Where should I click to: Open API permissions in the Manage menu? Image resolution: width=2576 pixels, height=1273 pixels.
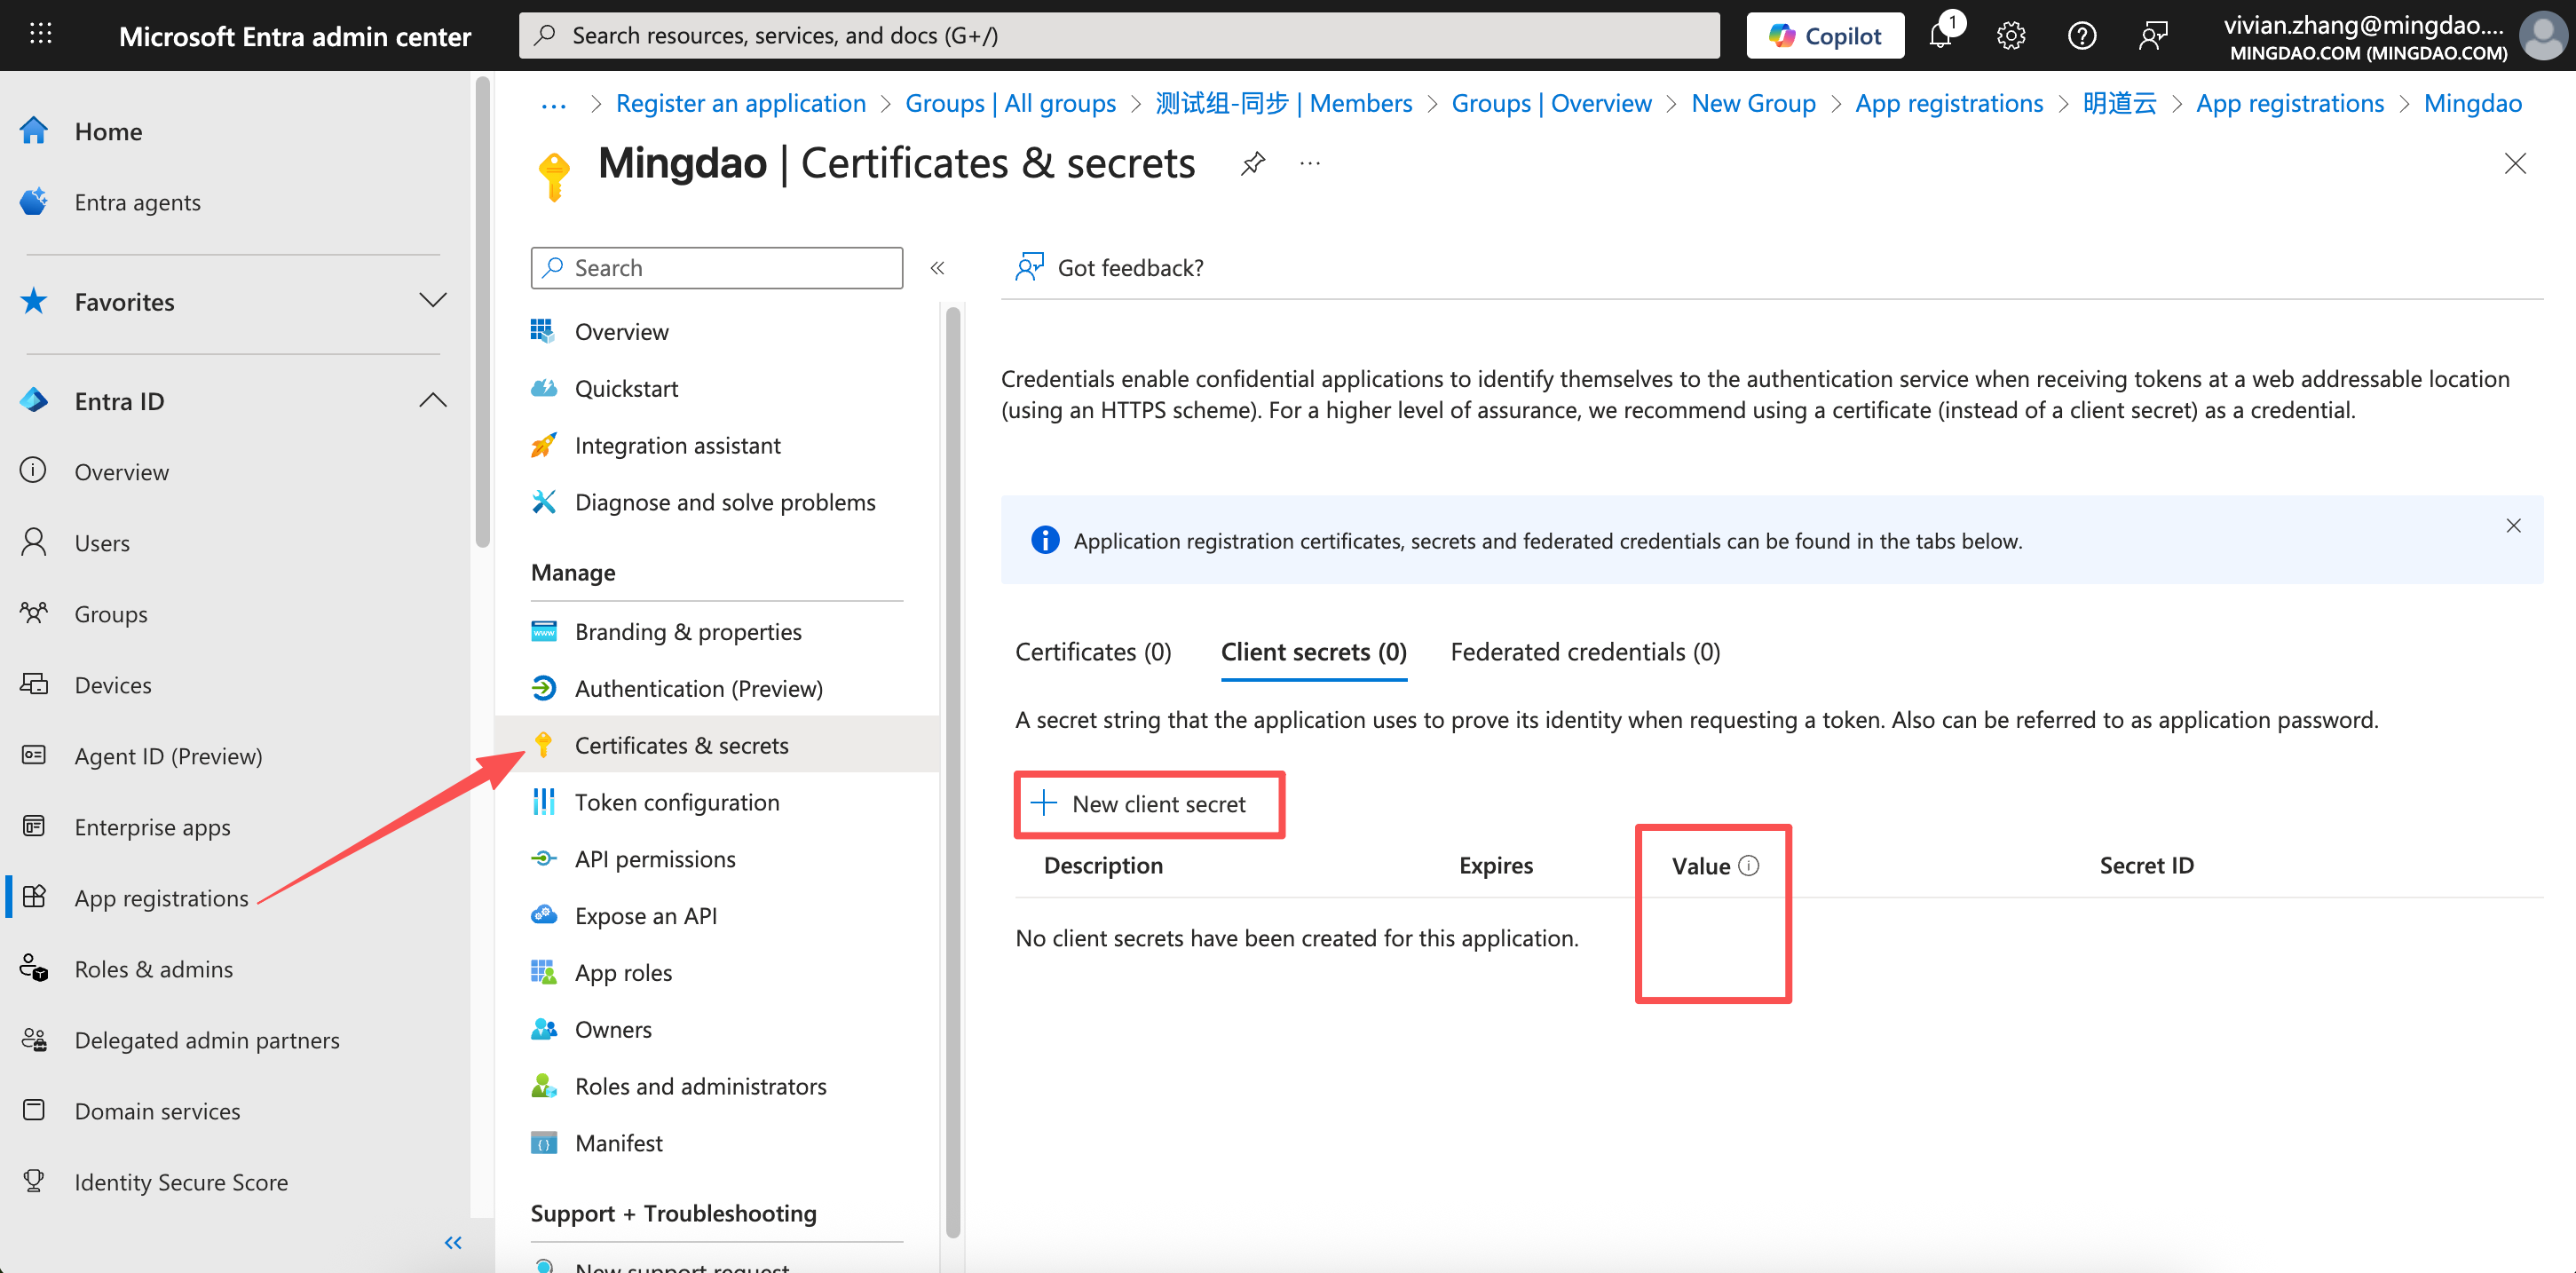655,859
